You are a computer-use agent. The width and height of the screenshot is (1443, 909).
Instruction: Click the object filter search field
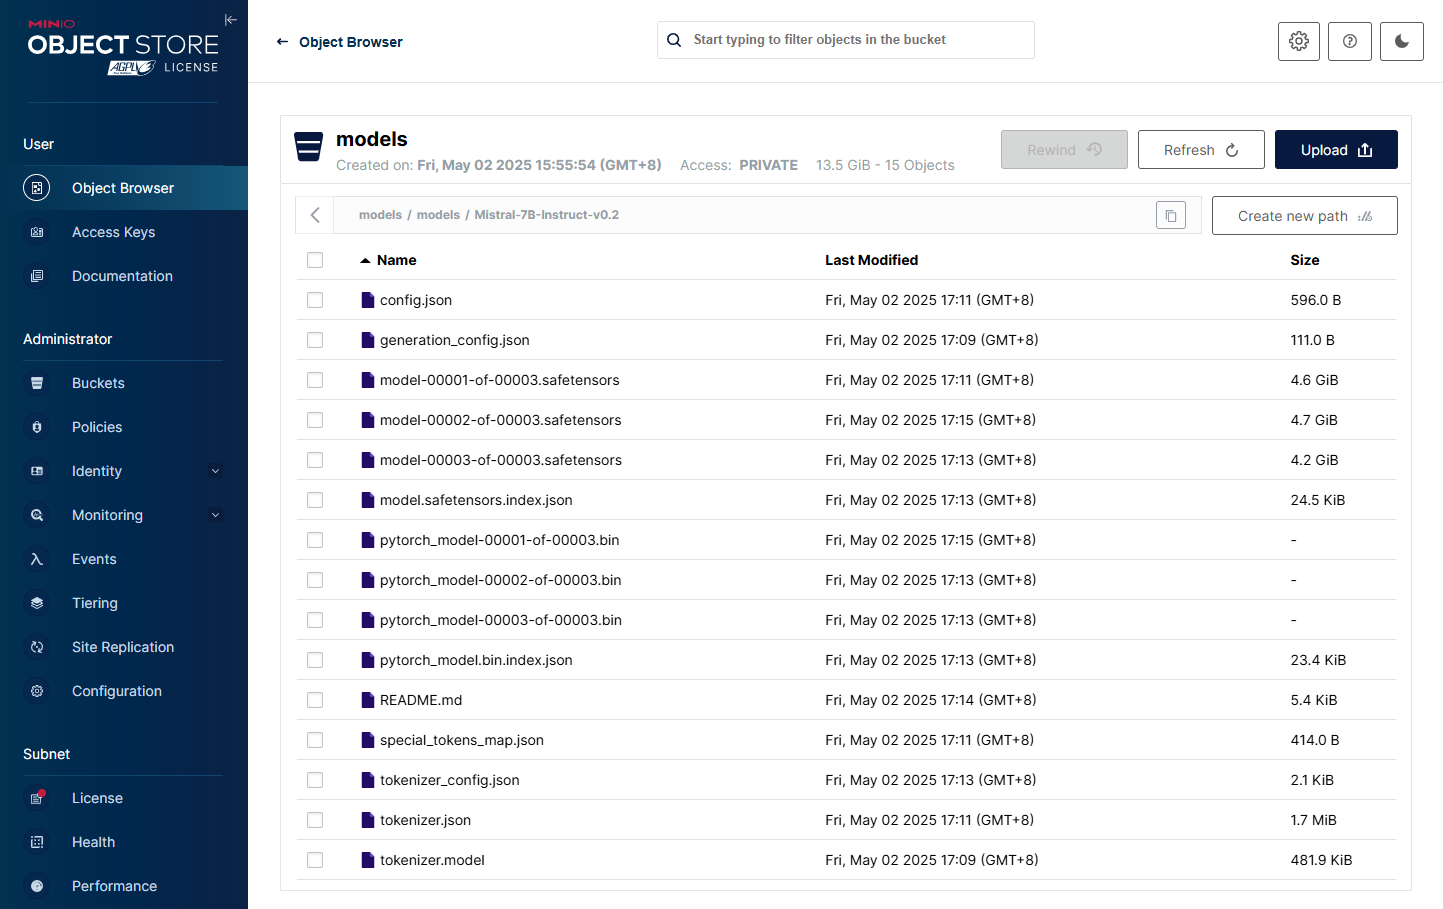846,40
